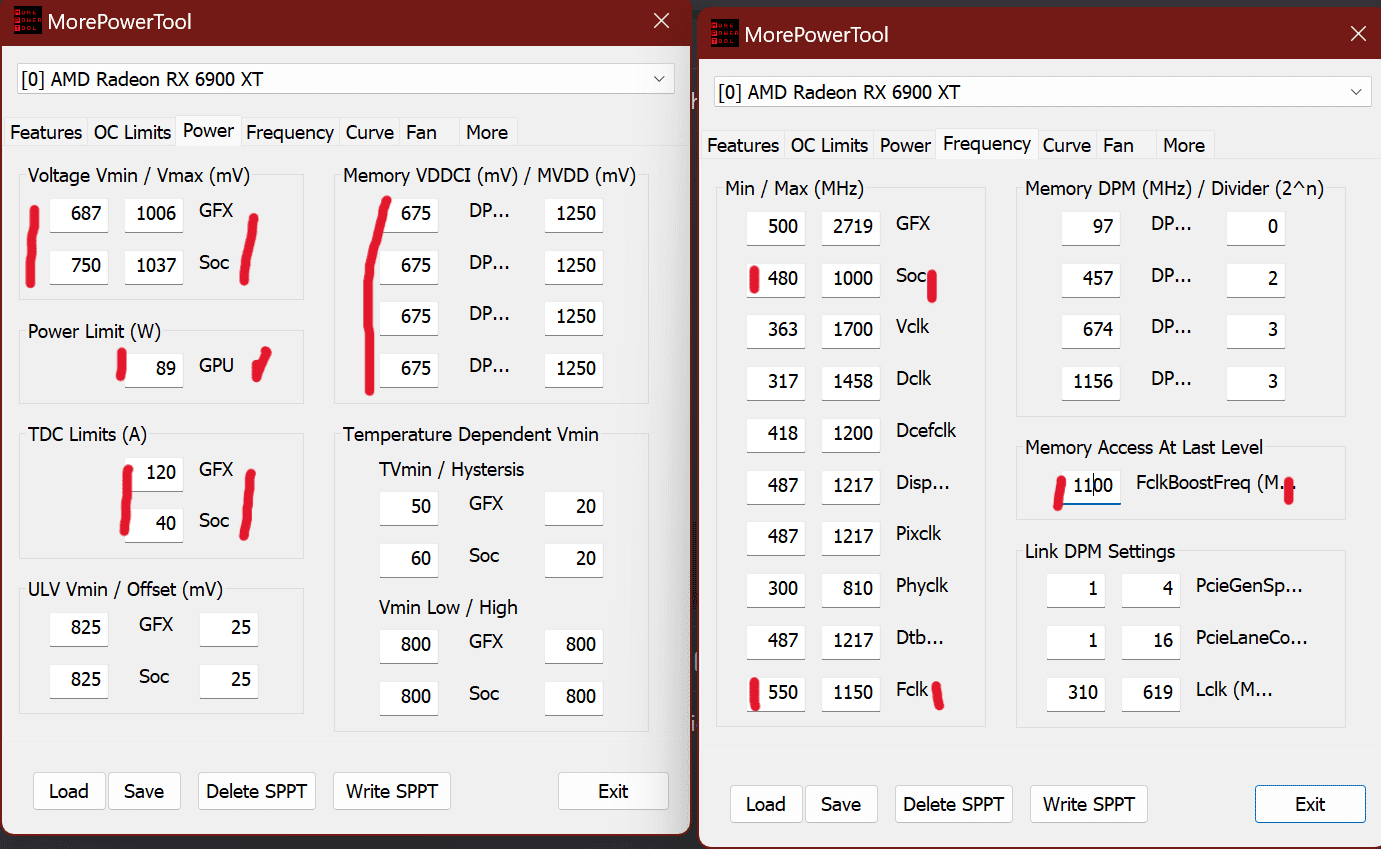Click MorePowerTool logo icon in left window
This screenshot has width=1381, height=849.
pos(27,21)
